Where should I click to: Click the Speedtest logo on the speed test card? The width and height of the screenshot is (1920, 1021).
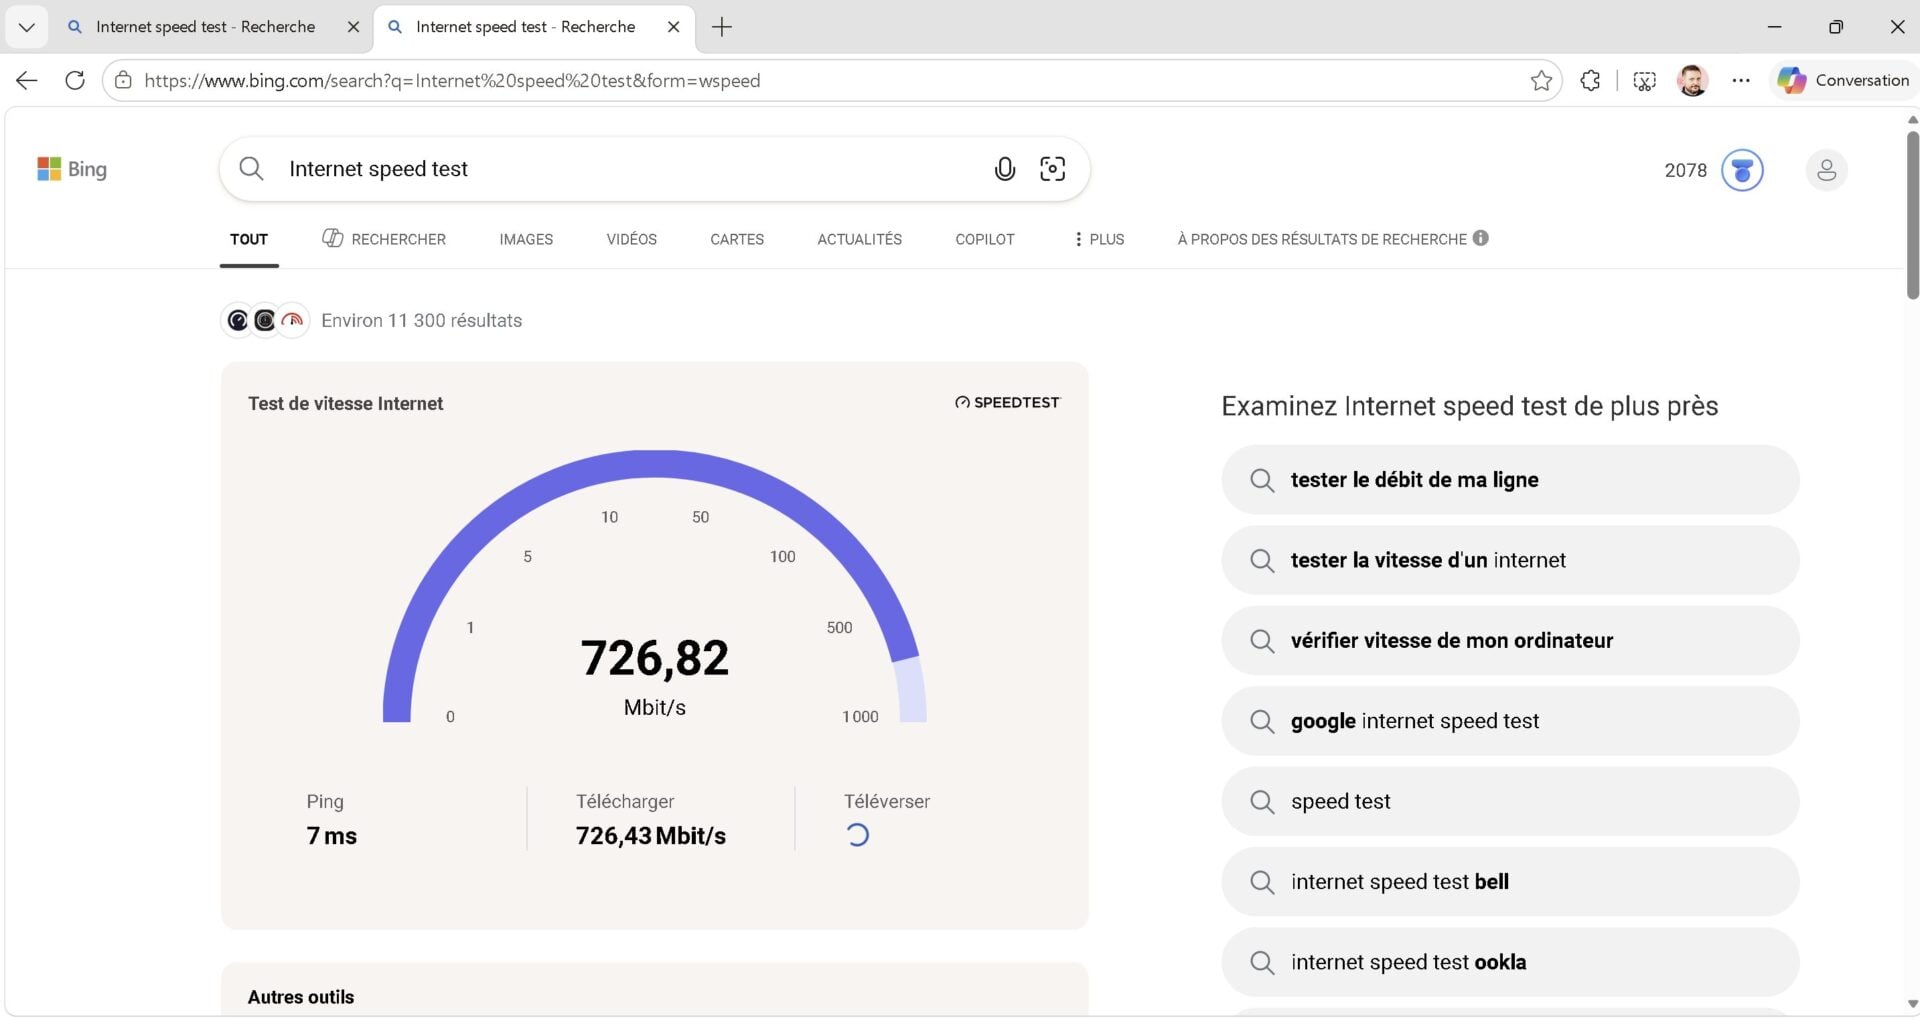[1006, 402]
